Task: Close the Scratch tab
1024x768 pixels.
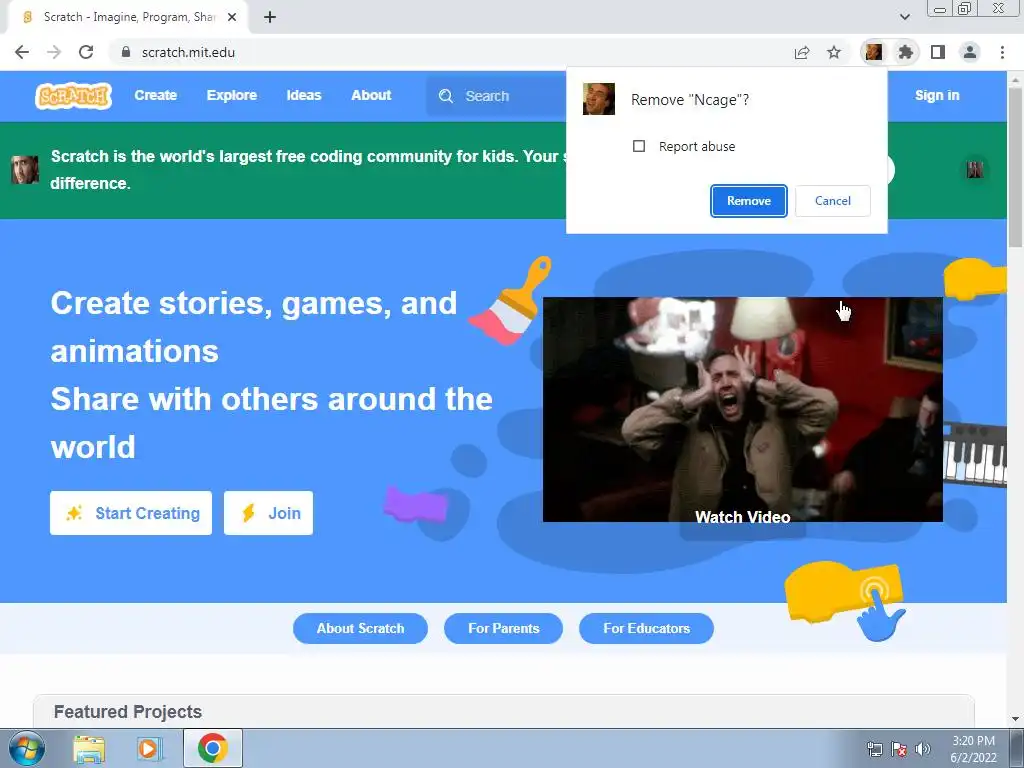Action: [232, 18]
